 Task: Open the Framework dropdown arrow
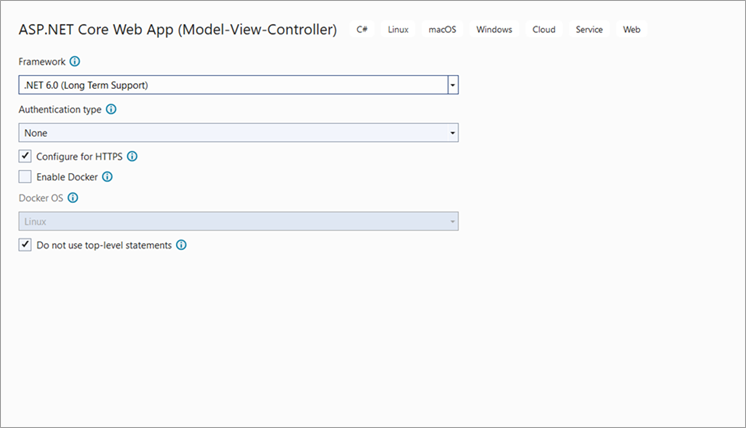point(453,86)
